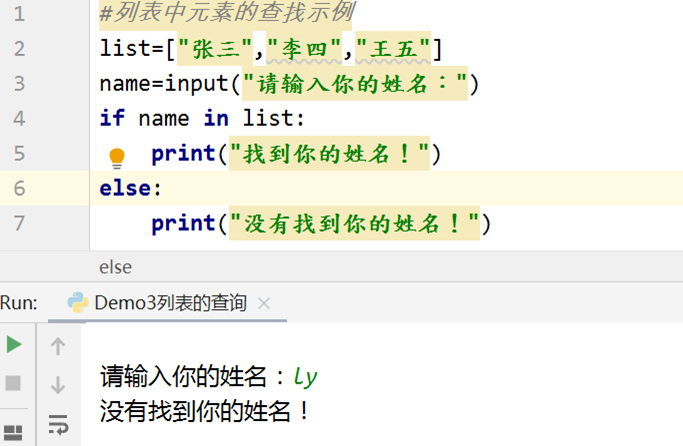Click line number 4 in gutter

pyautogui.click(x=19, y=118)
